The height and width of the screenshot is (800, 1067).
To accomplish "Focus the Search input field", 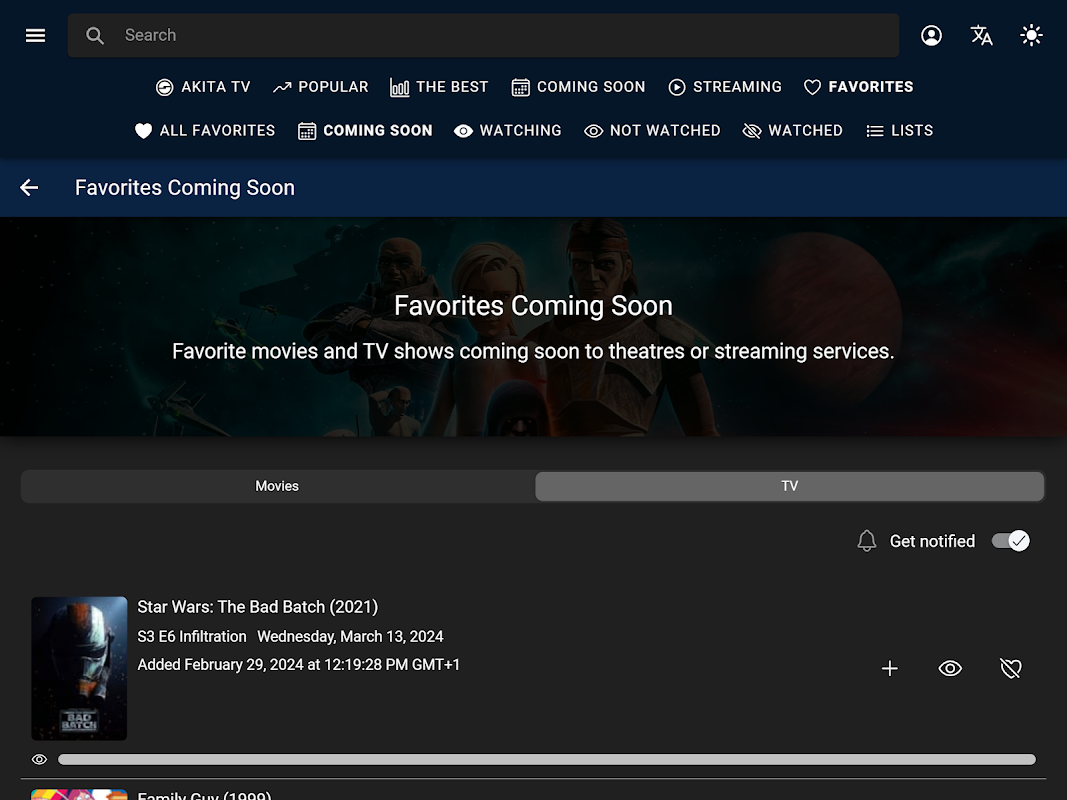I will pos(483,35).
